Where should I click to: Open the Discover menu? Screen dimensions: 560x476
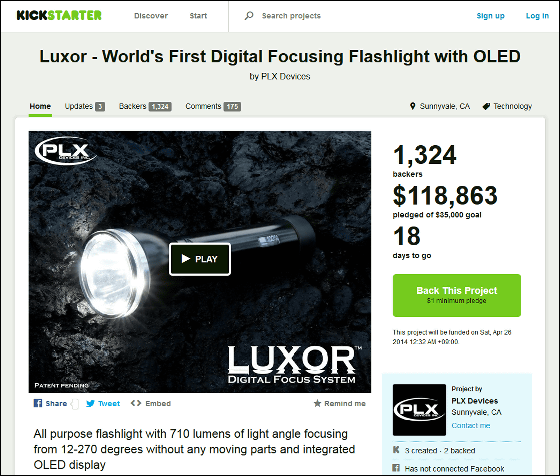pos(151,16)
